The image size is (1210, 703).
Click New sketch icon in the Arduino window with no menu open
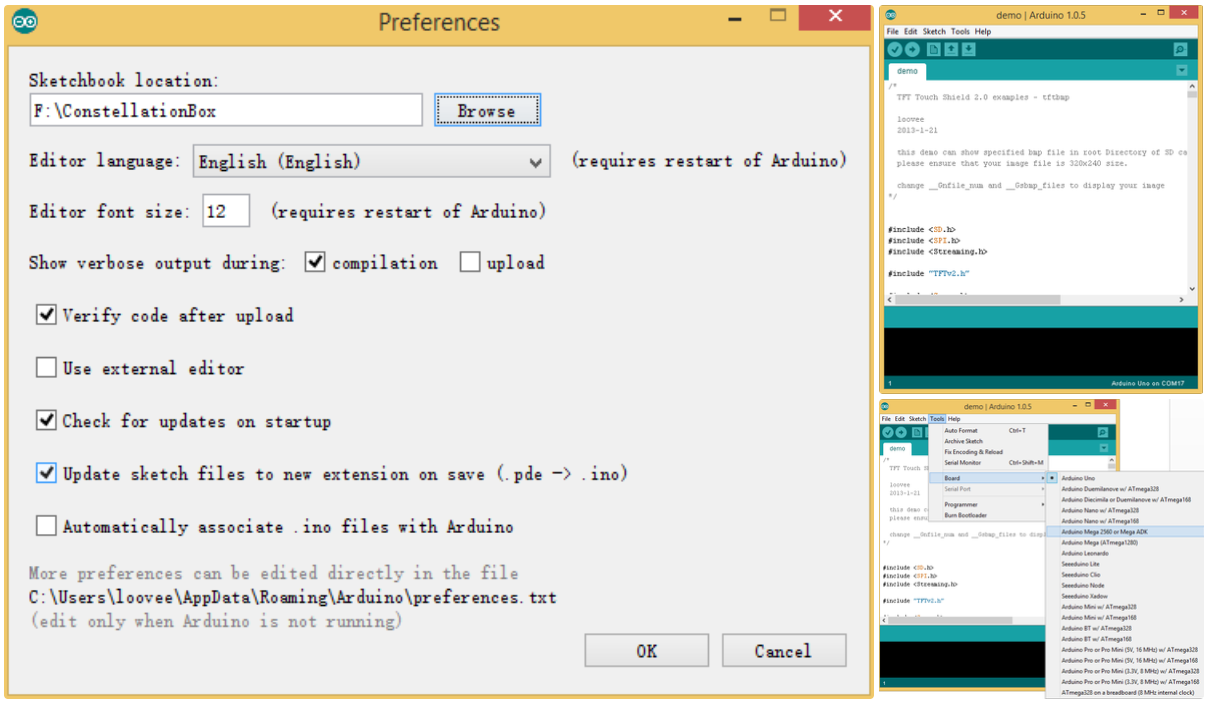[x=934, y=49]
